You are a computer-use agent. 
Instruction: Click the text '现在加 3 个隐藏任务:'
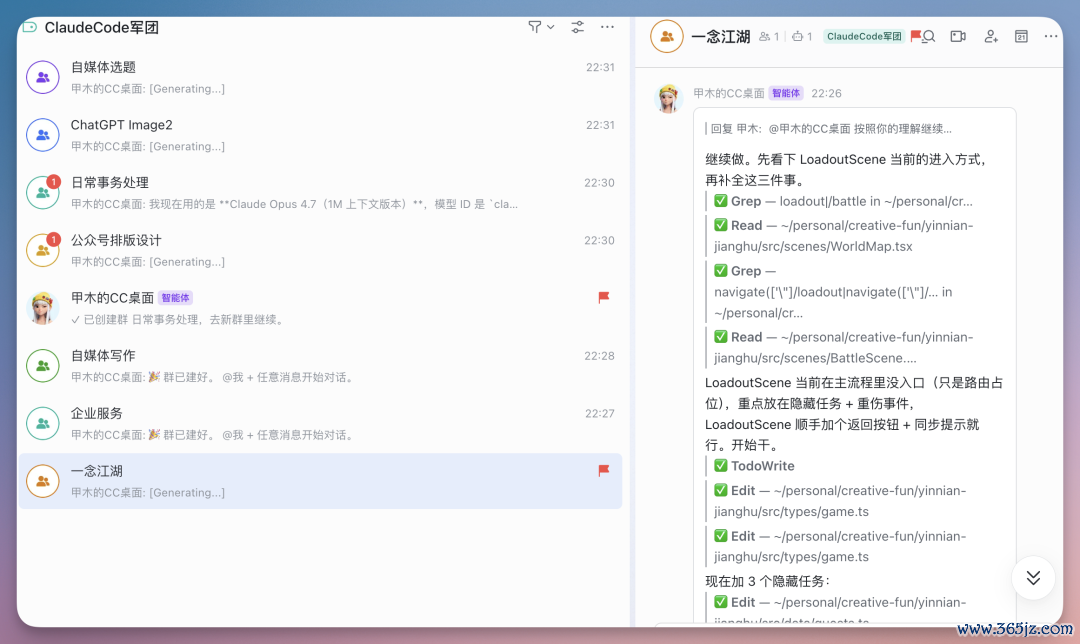click(768, 581)
